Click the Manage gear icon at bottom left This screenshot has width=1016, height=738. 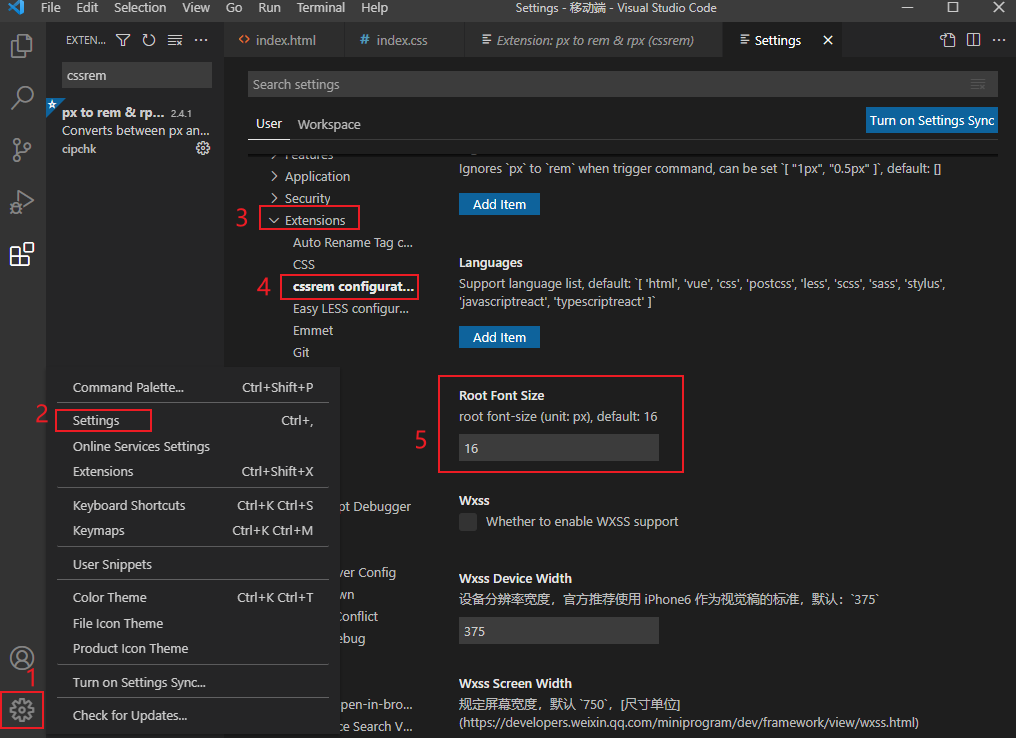pyautogui.click(x=22, y=710)
